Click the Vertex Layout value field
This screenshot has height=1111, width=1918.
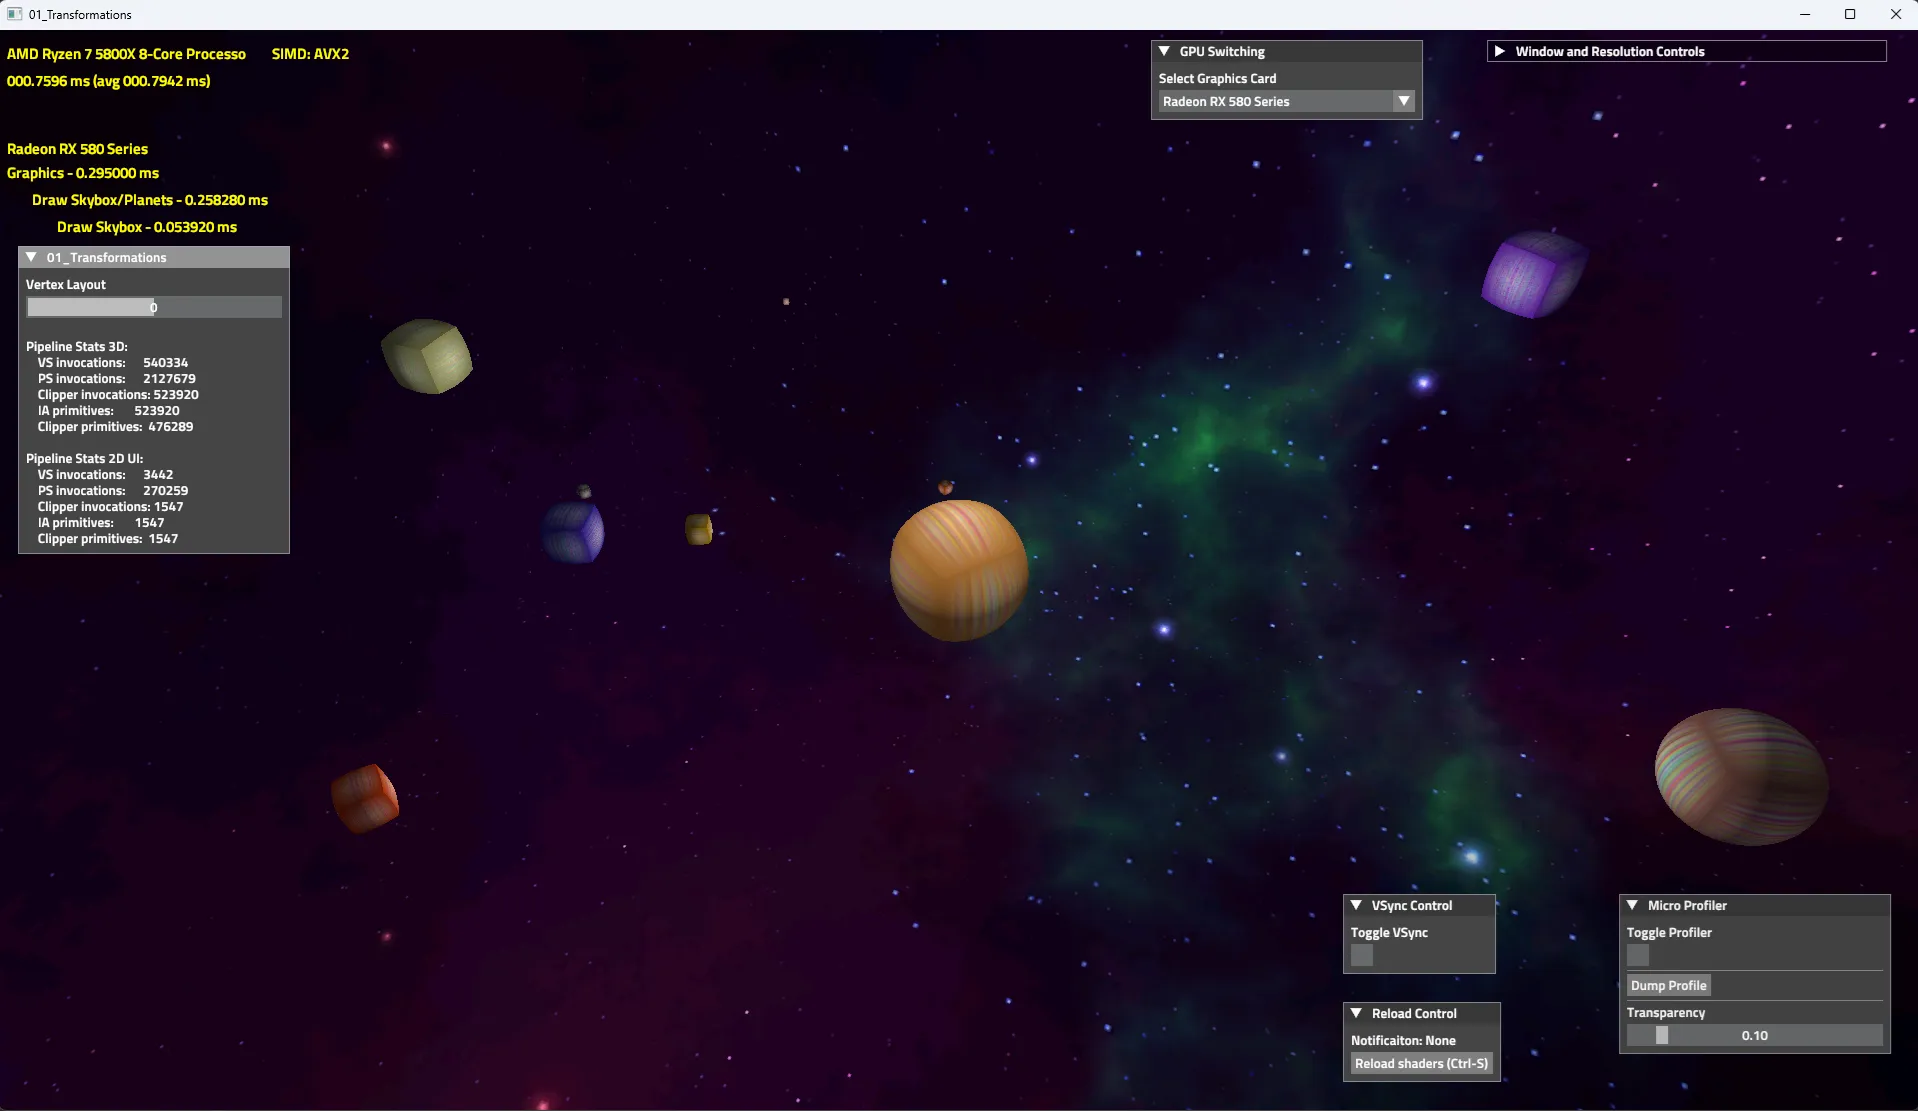153,307
